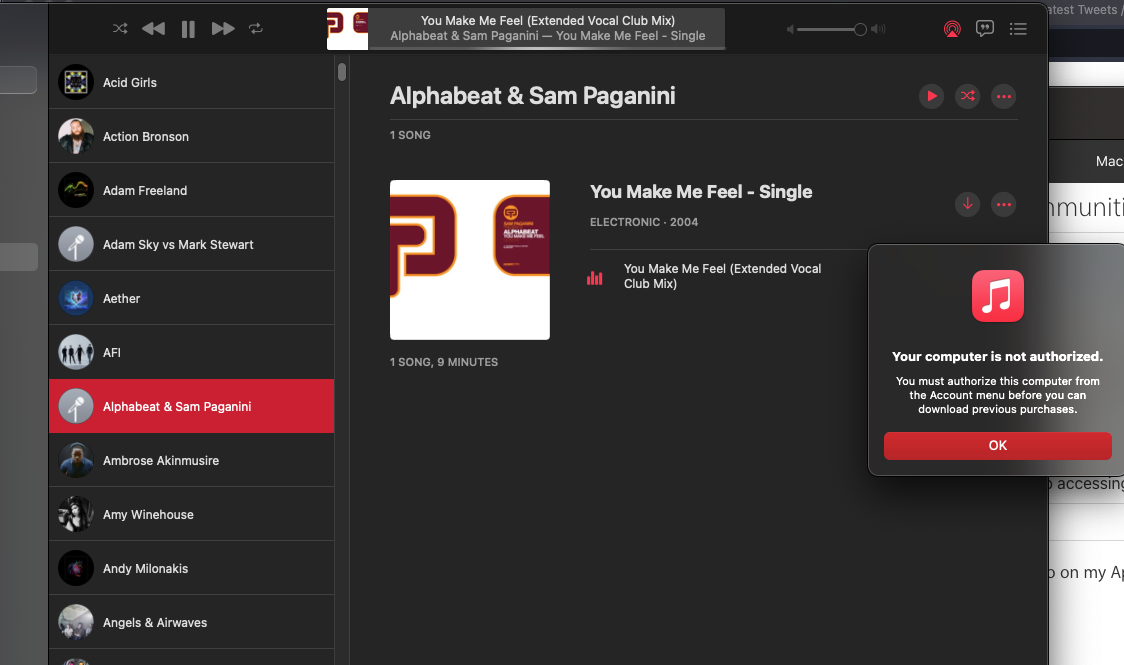Download the You Make Me Feel single
The image size is (1124, 665).
tap(967, 204)
